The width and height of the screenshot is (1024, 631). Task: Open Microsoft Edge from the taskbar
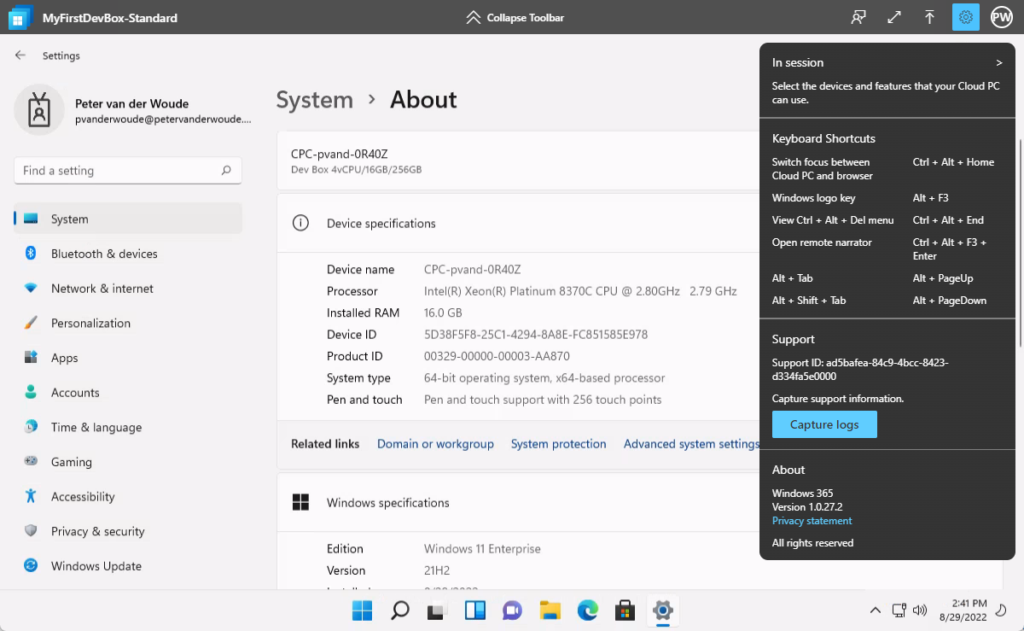click(587, 610)
